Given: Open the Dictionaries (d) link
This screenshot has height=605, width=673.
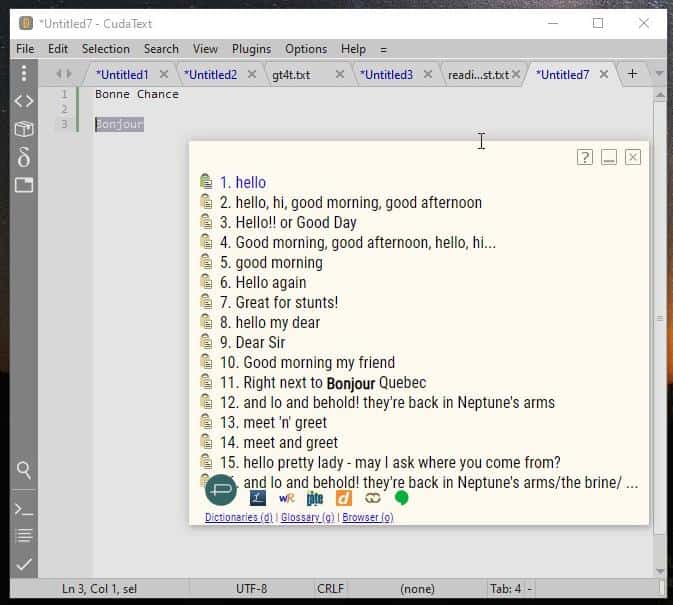Looking at the screenshot, I should 239,517.
